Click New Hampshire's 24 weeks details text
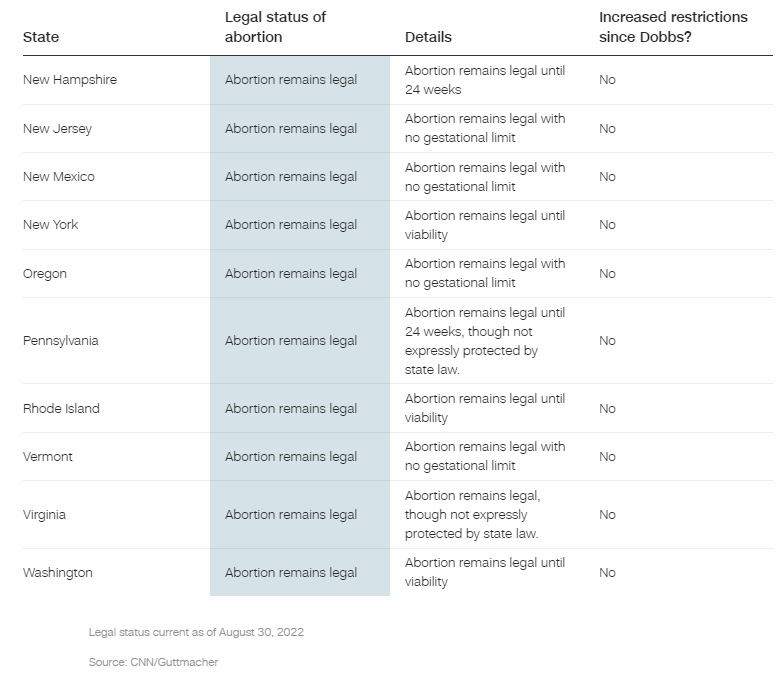The height and width of the screenshot is (681, 784). (485, 80)
